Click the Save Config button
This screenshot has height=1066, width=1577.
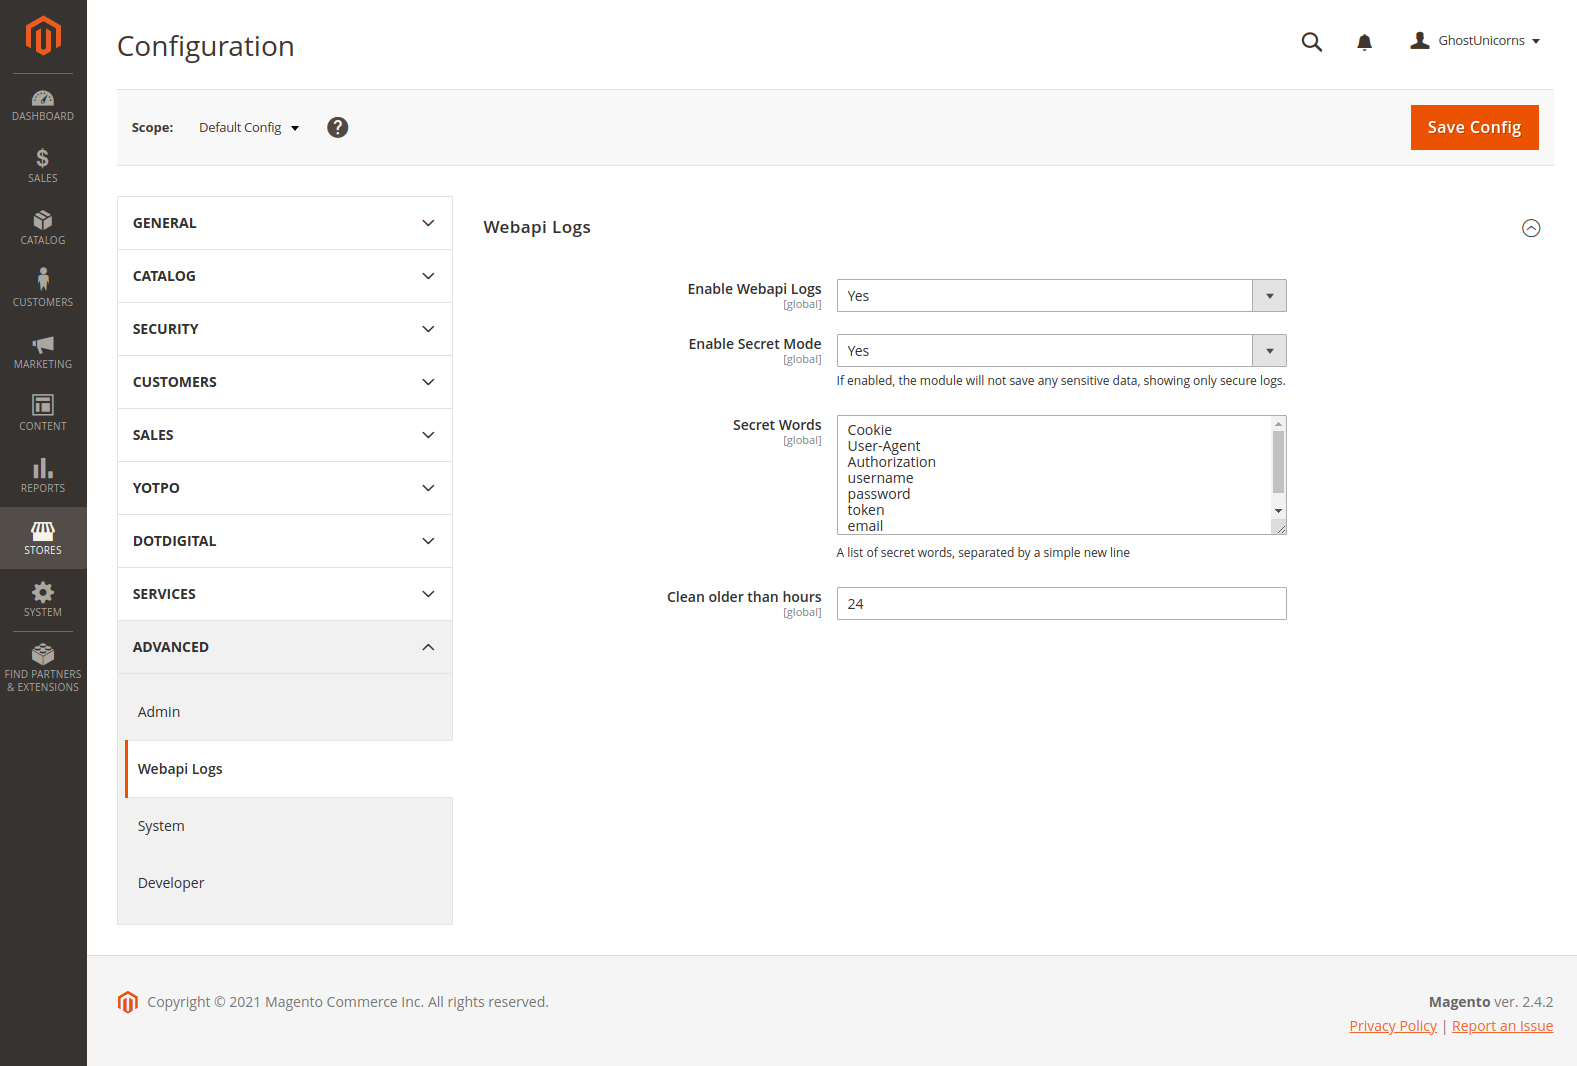tap(1474, 128)
